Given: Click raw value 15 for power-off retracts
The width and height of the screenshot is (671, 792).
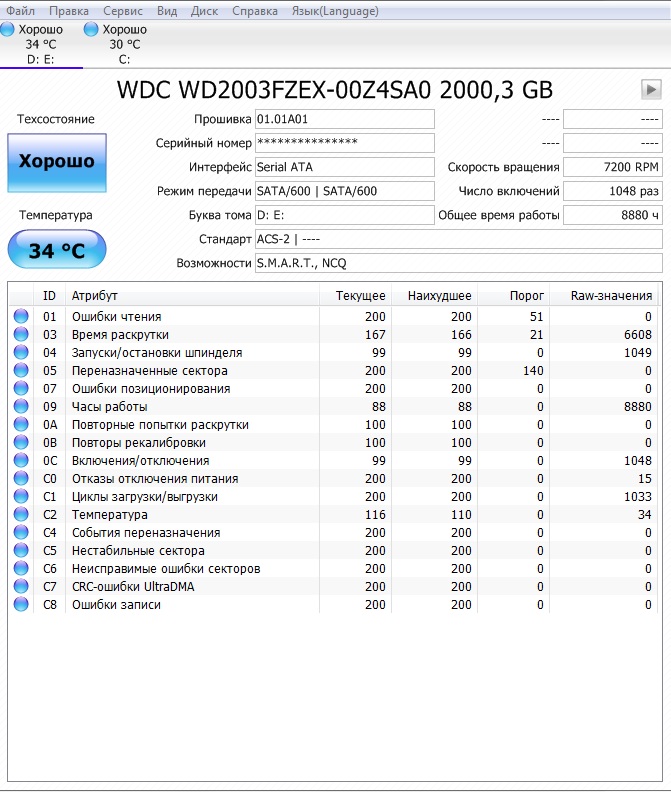Looking at the screenshot, I should (645, 478).
